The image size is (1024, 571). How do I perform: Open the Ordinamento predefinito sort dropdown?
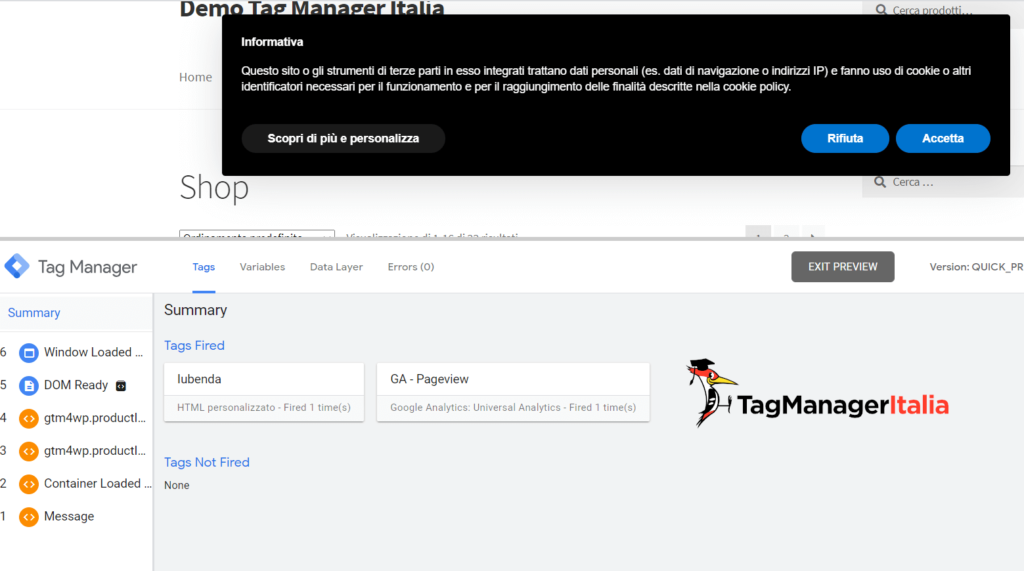pos(257,234)
